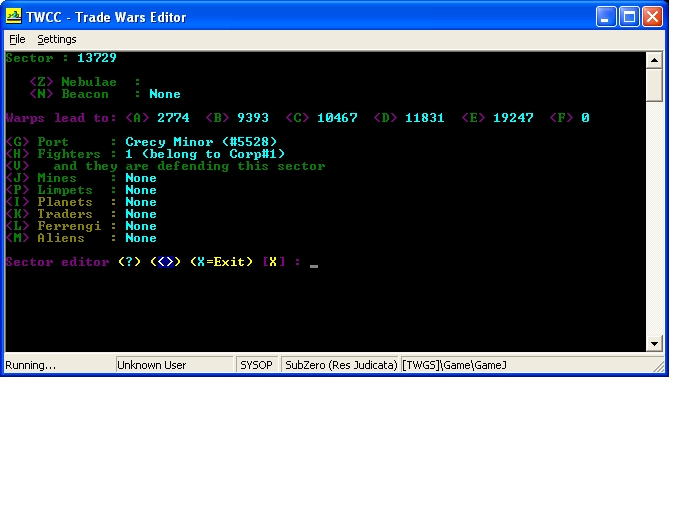Click the SYSOP status bar panel

point(257,365)
